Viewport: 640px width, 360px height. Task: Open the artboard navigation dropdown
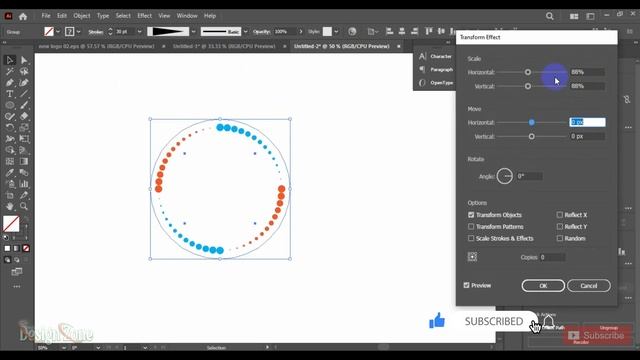tap(145, 348)
